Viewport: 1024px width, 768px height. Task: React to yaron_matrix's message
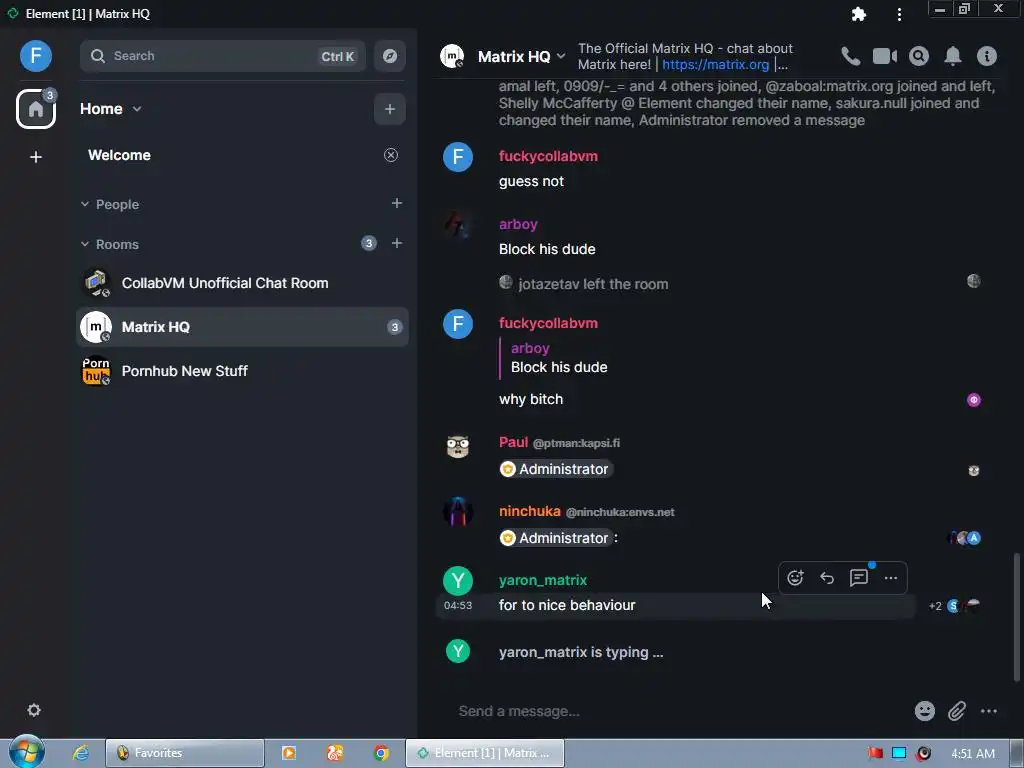pos(795,578)
